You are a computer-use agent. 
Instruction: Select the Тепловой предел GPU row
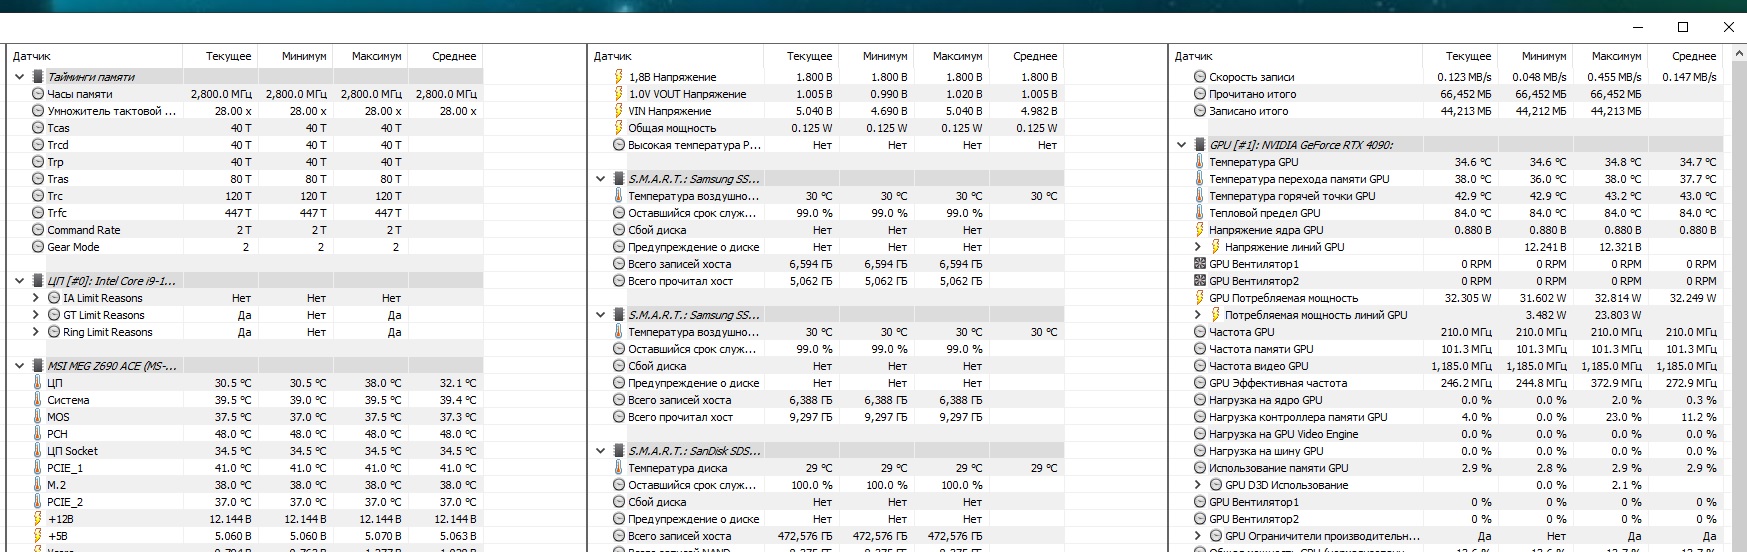(1447, 213)
